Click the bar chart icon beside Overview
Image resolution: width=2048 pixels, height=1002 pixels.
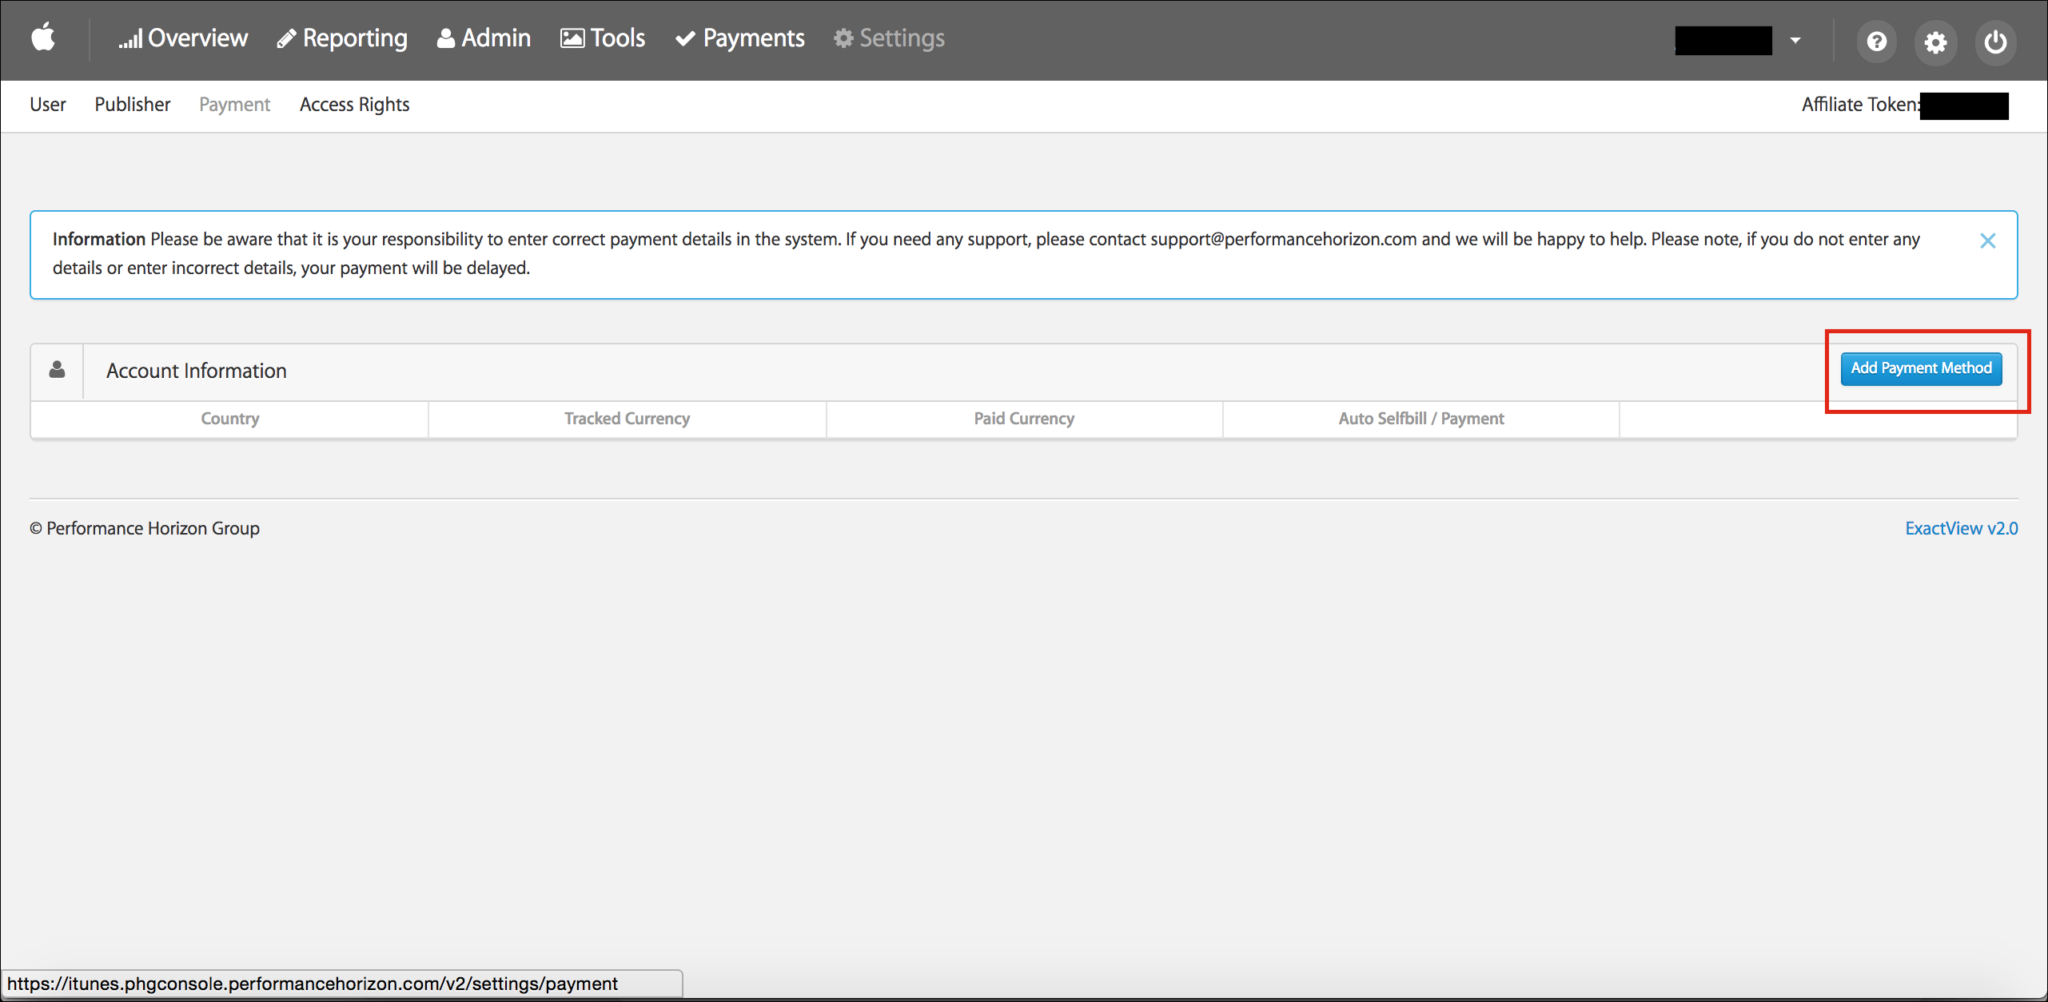(130, 39)
